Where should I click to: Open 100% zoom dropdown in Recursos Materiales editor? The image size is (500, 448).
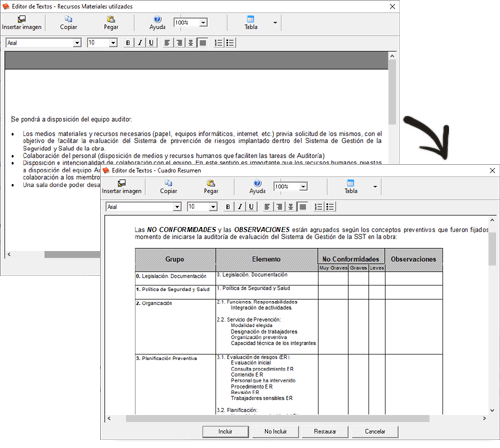203,23
